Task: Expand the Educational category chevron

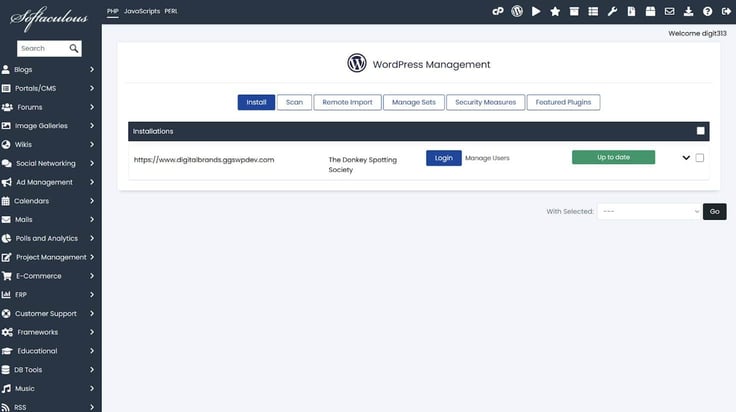Action: [92, 351]
